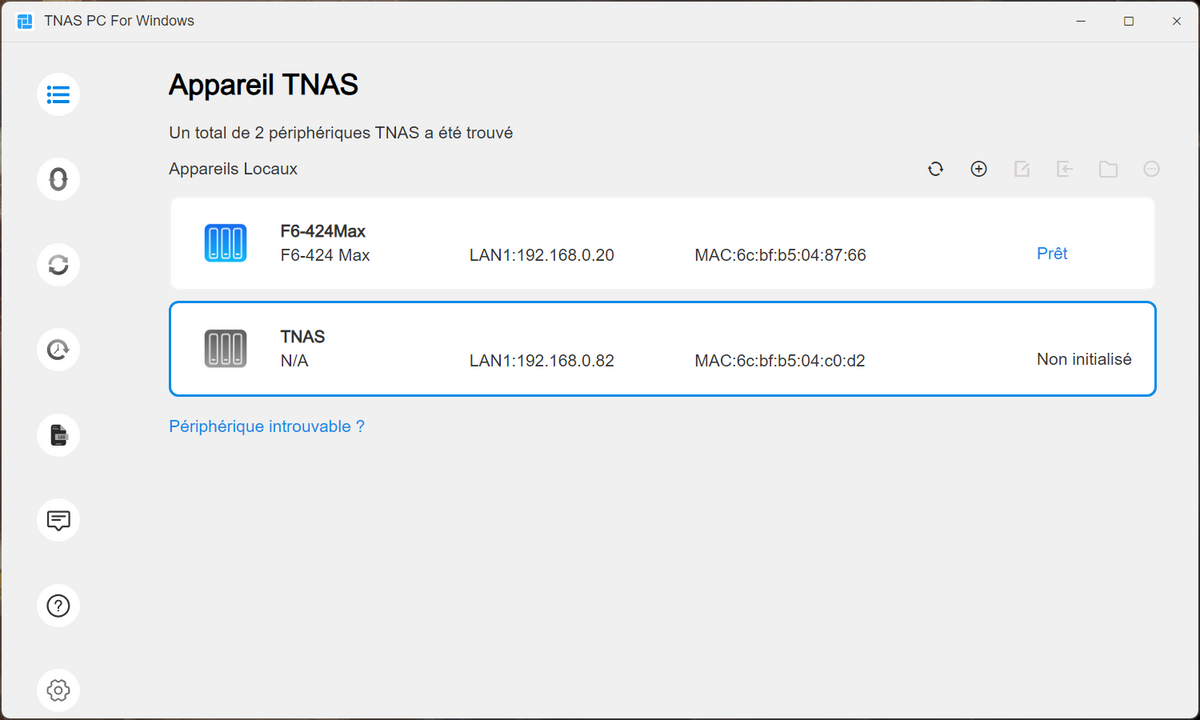Open the sync arrows sidebar icon
Screen dimensions: 1200x720
(x=58, y=265)
